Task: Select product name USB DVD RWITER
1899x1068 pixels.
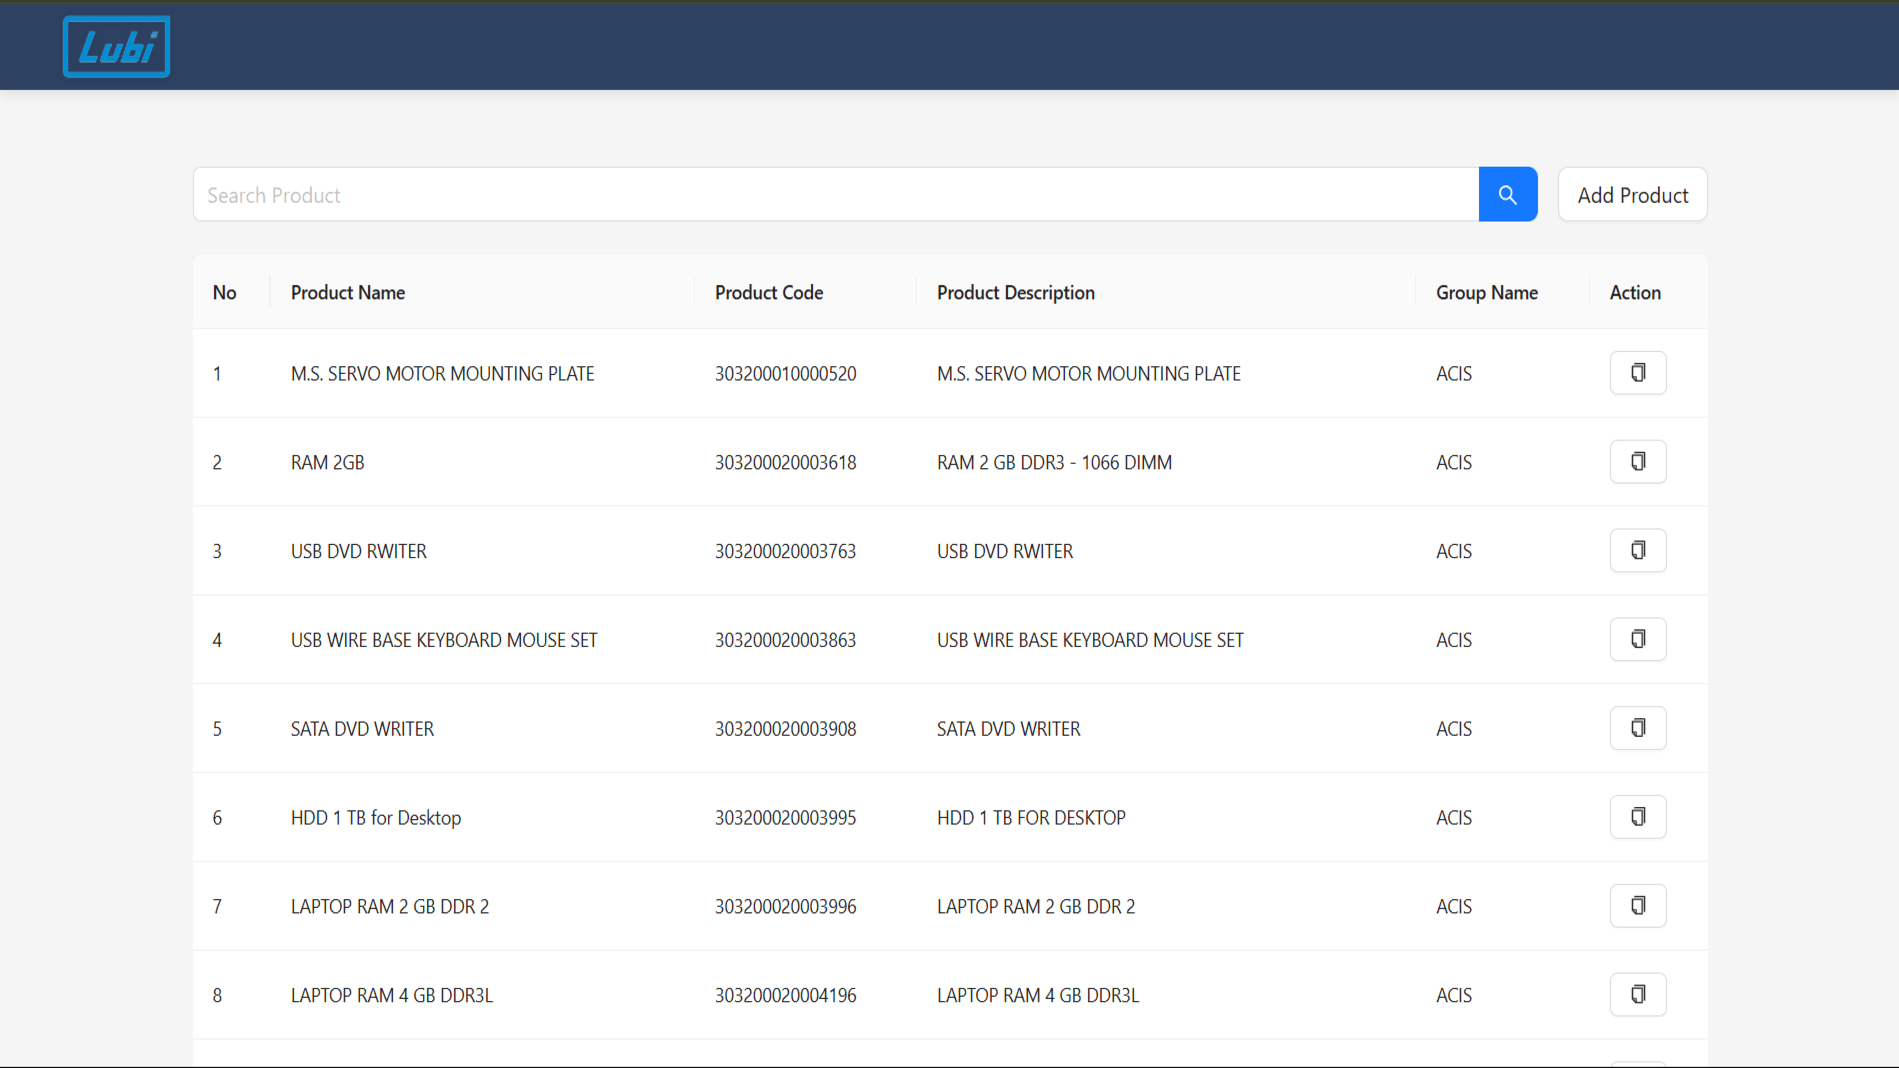Action: click(358, 552)
